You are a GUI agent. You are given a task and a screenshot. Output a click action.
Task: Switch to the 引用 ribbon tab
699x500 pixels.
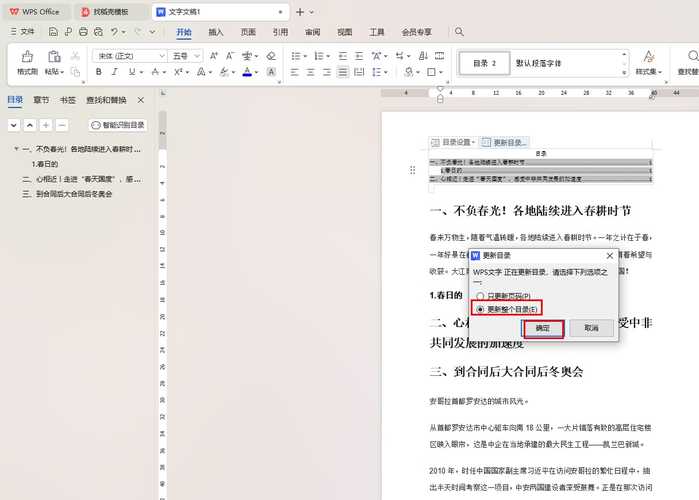click(x=280, y=32)
